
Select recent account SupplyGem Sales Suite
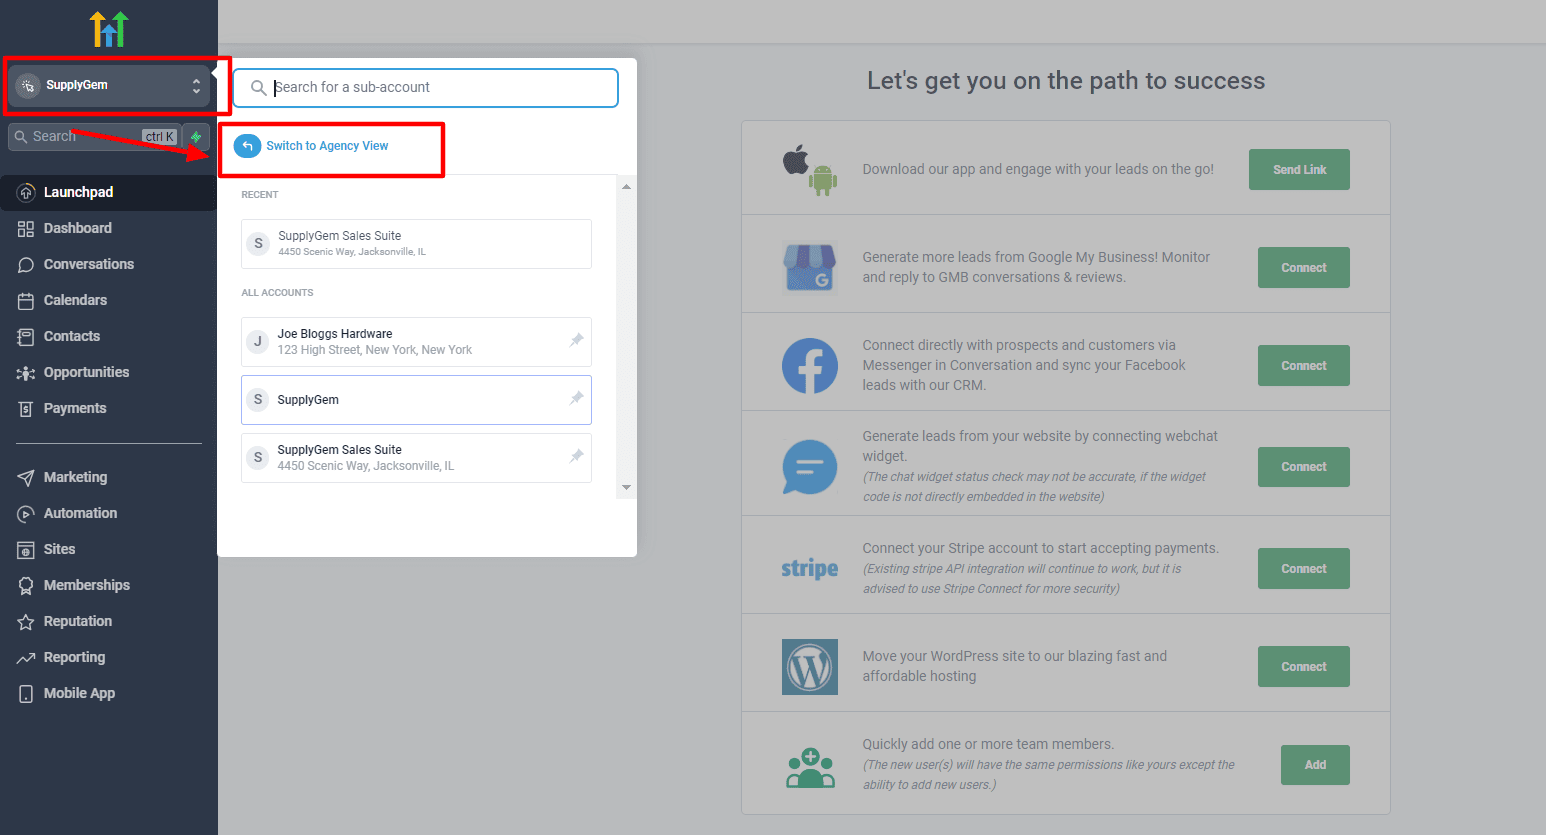416,244
